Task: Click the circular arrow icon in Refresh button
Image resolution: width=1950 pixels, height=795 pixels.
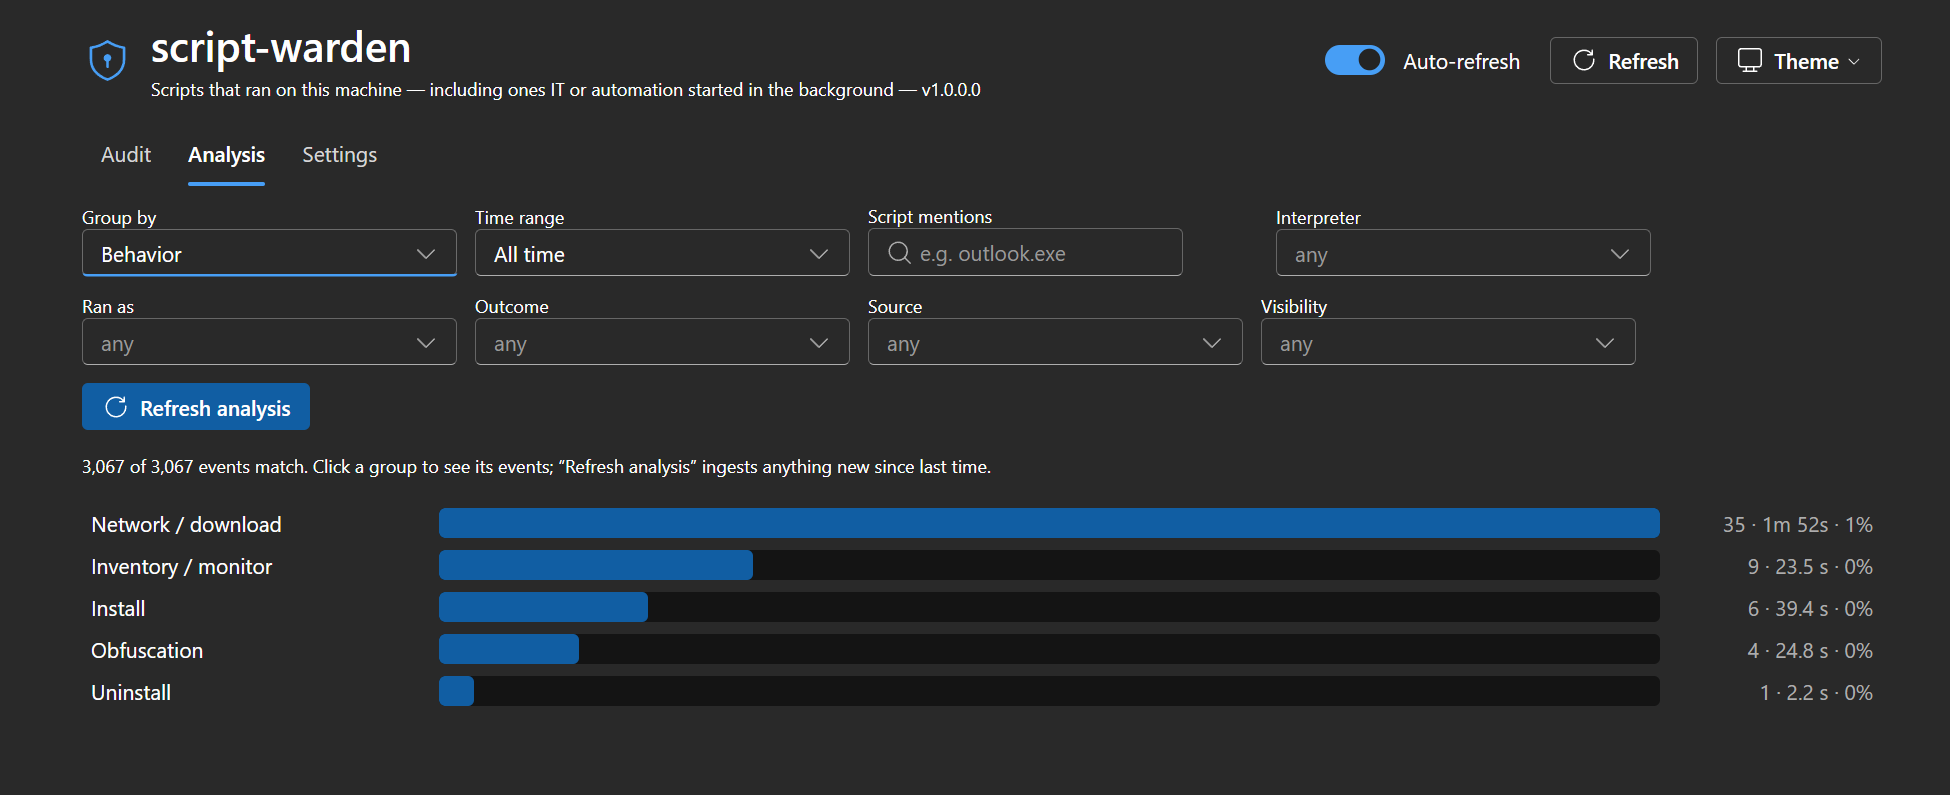Action: pos(1584,61)
